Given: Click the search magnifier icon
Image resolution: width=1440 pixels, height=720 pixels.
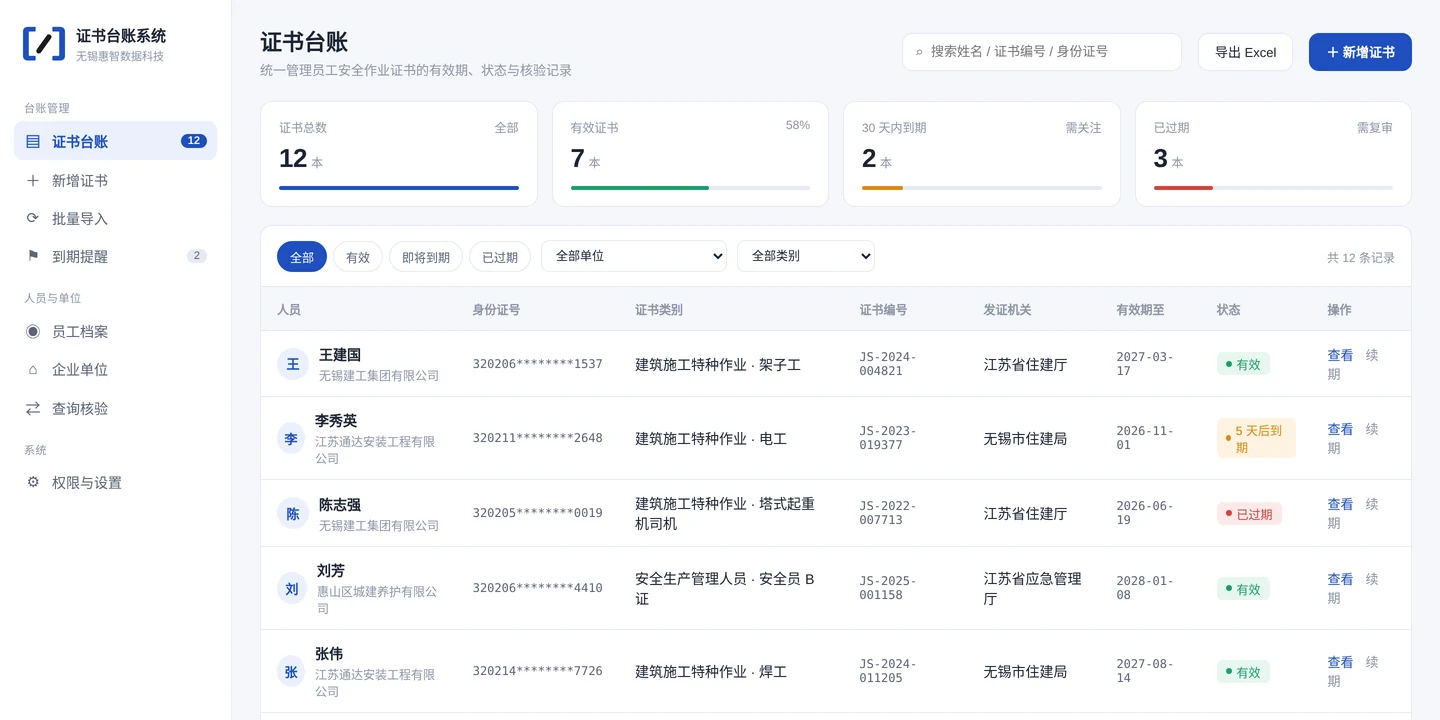Looking at the screenshot, I should [x=919, y=52].
